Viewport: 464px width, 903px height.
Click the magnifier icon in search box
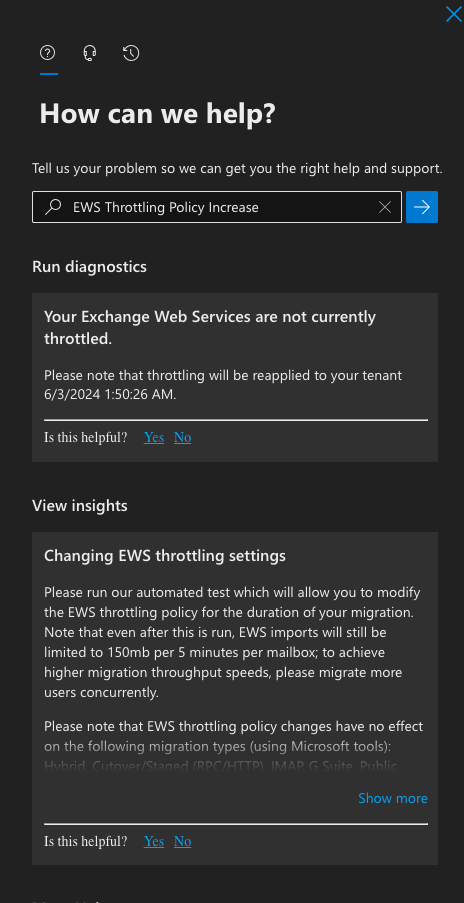coord(53,207)
